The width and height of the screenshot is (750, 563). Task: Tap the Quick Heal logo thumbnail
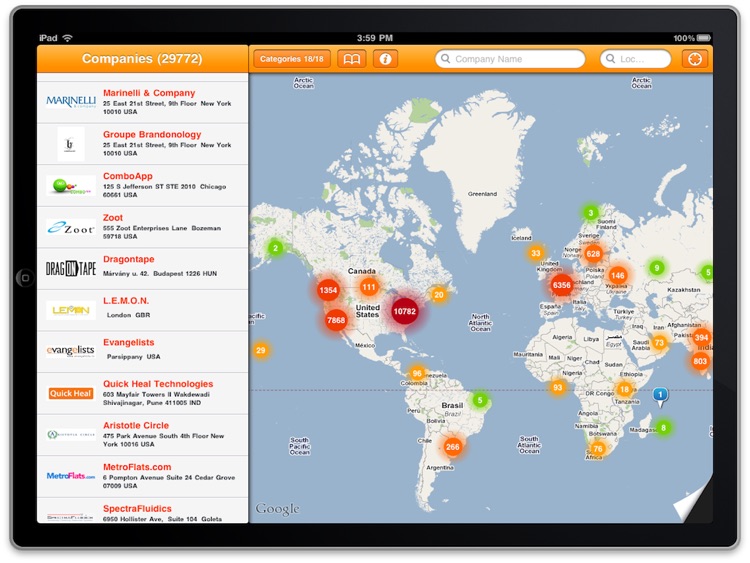[71, 393]
